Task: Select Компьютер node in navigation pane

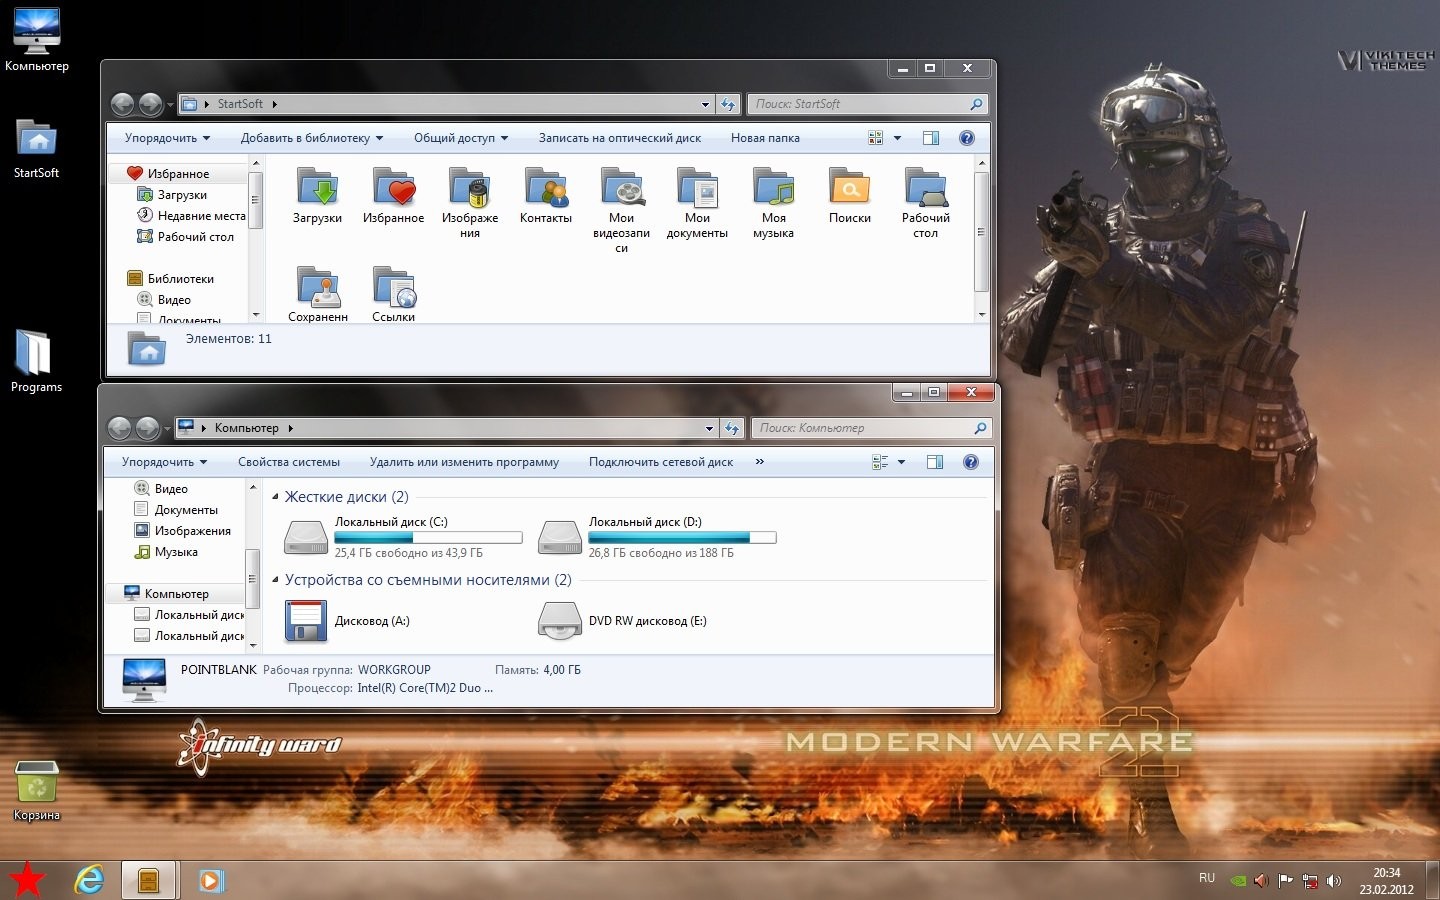Action: point(176,594)
